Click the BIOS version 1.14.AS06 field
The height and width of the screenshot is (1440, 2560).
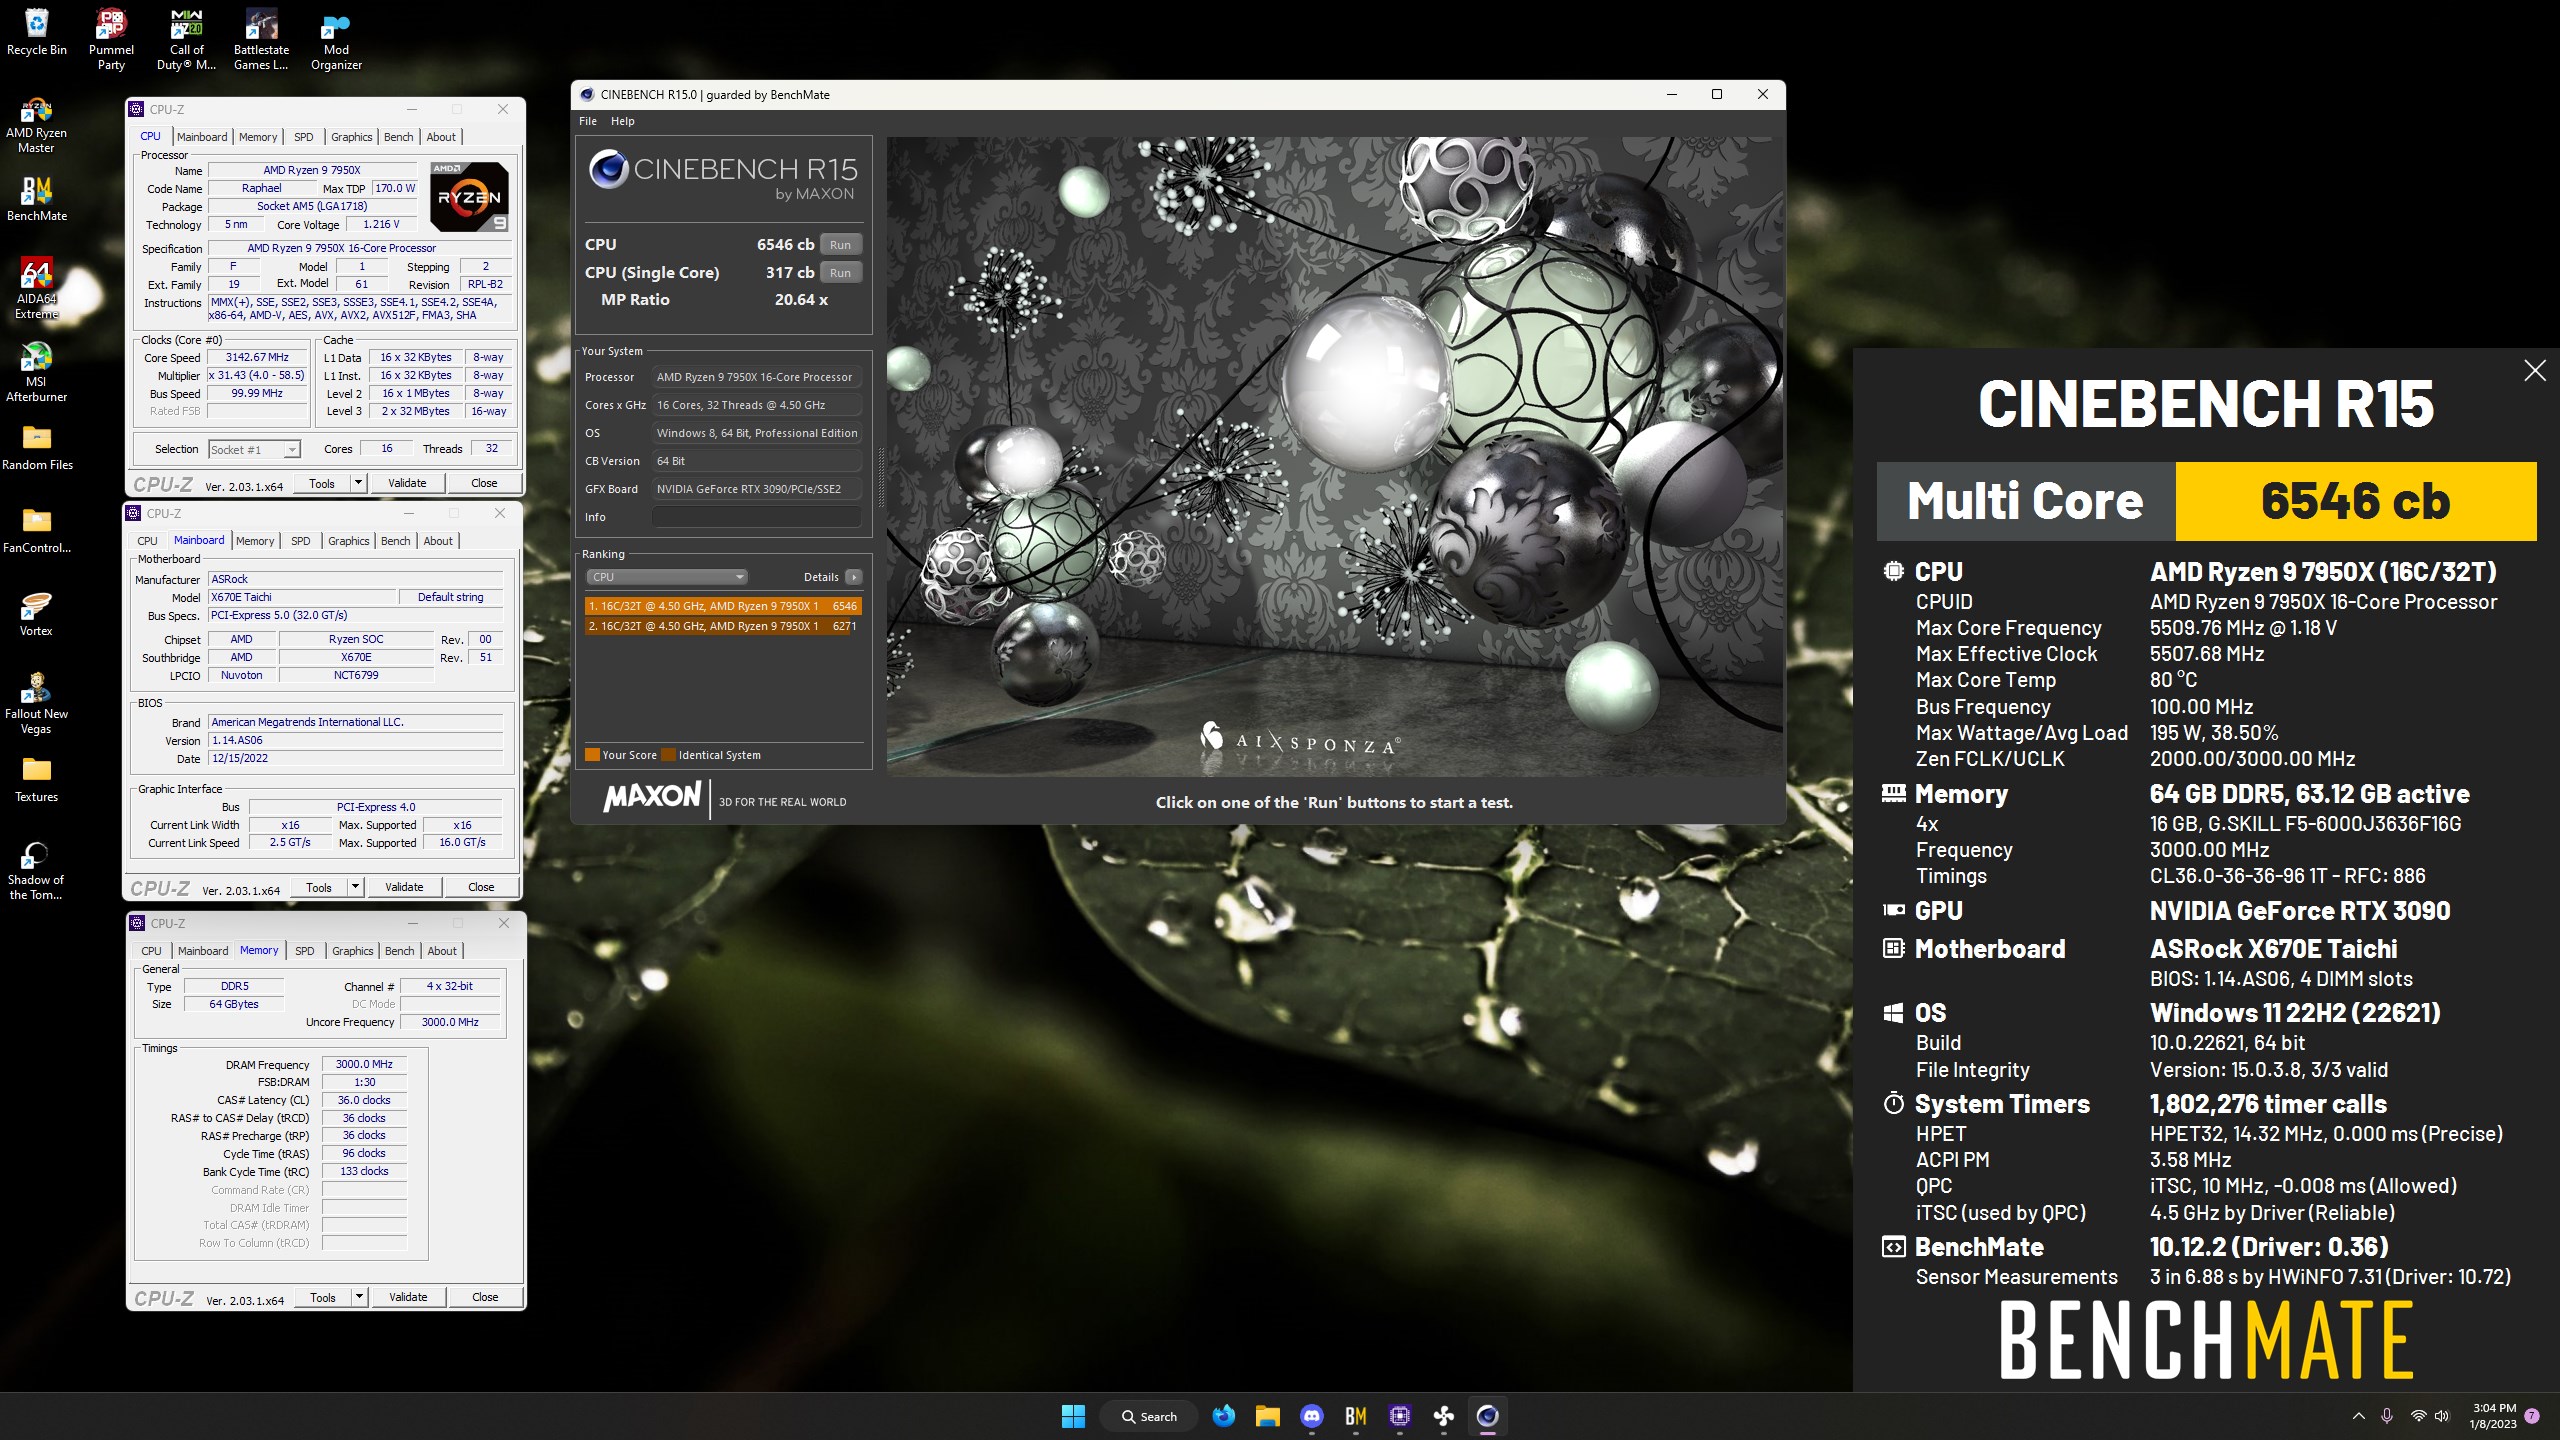[x=355, y=740]
